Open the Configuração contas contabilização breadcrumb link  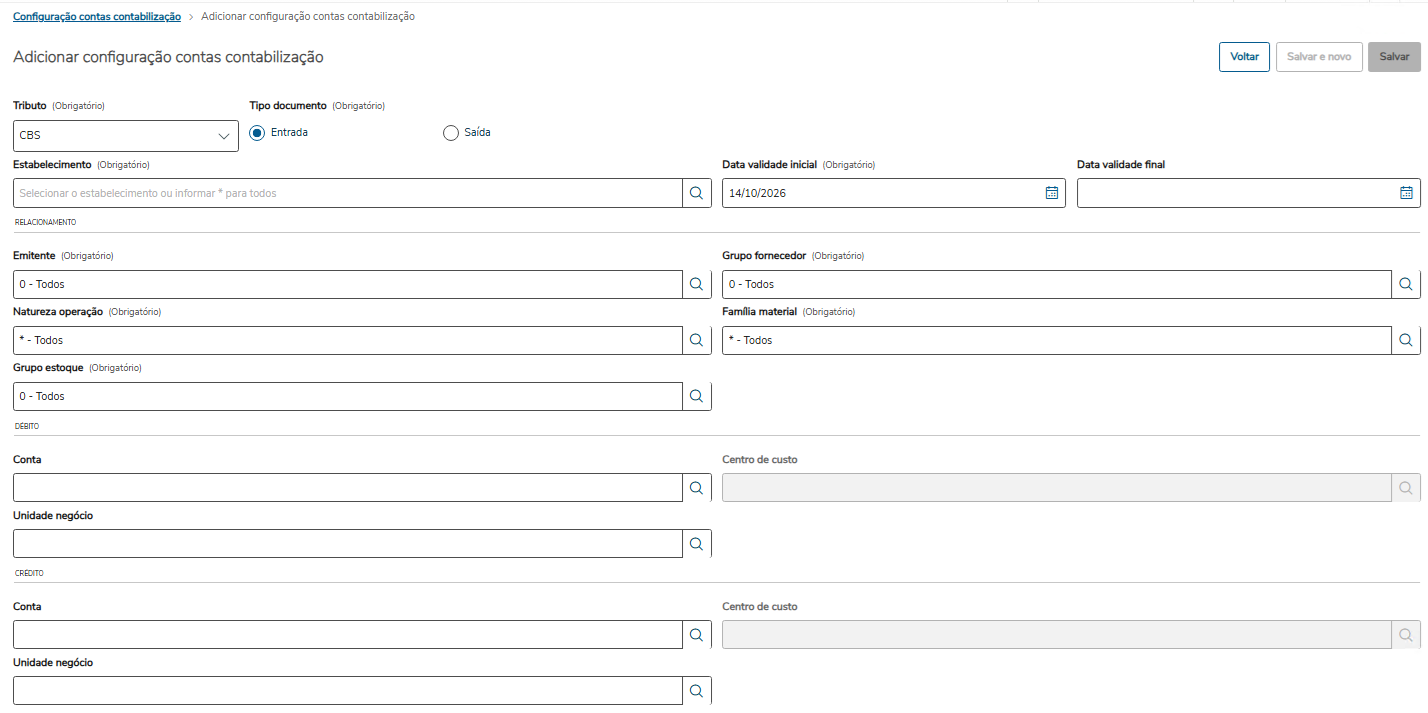tap(97, 17)
